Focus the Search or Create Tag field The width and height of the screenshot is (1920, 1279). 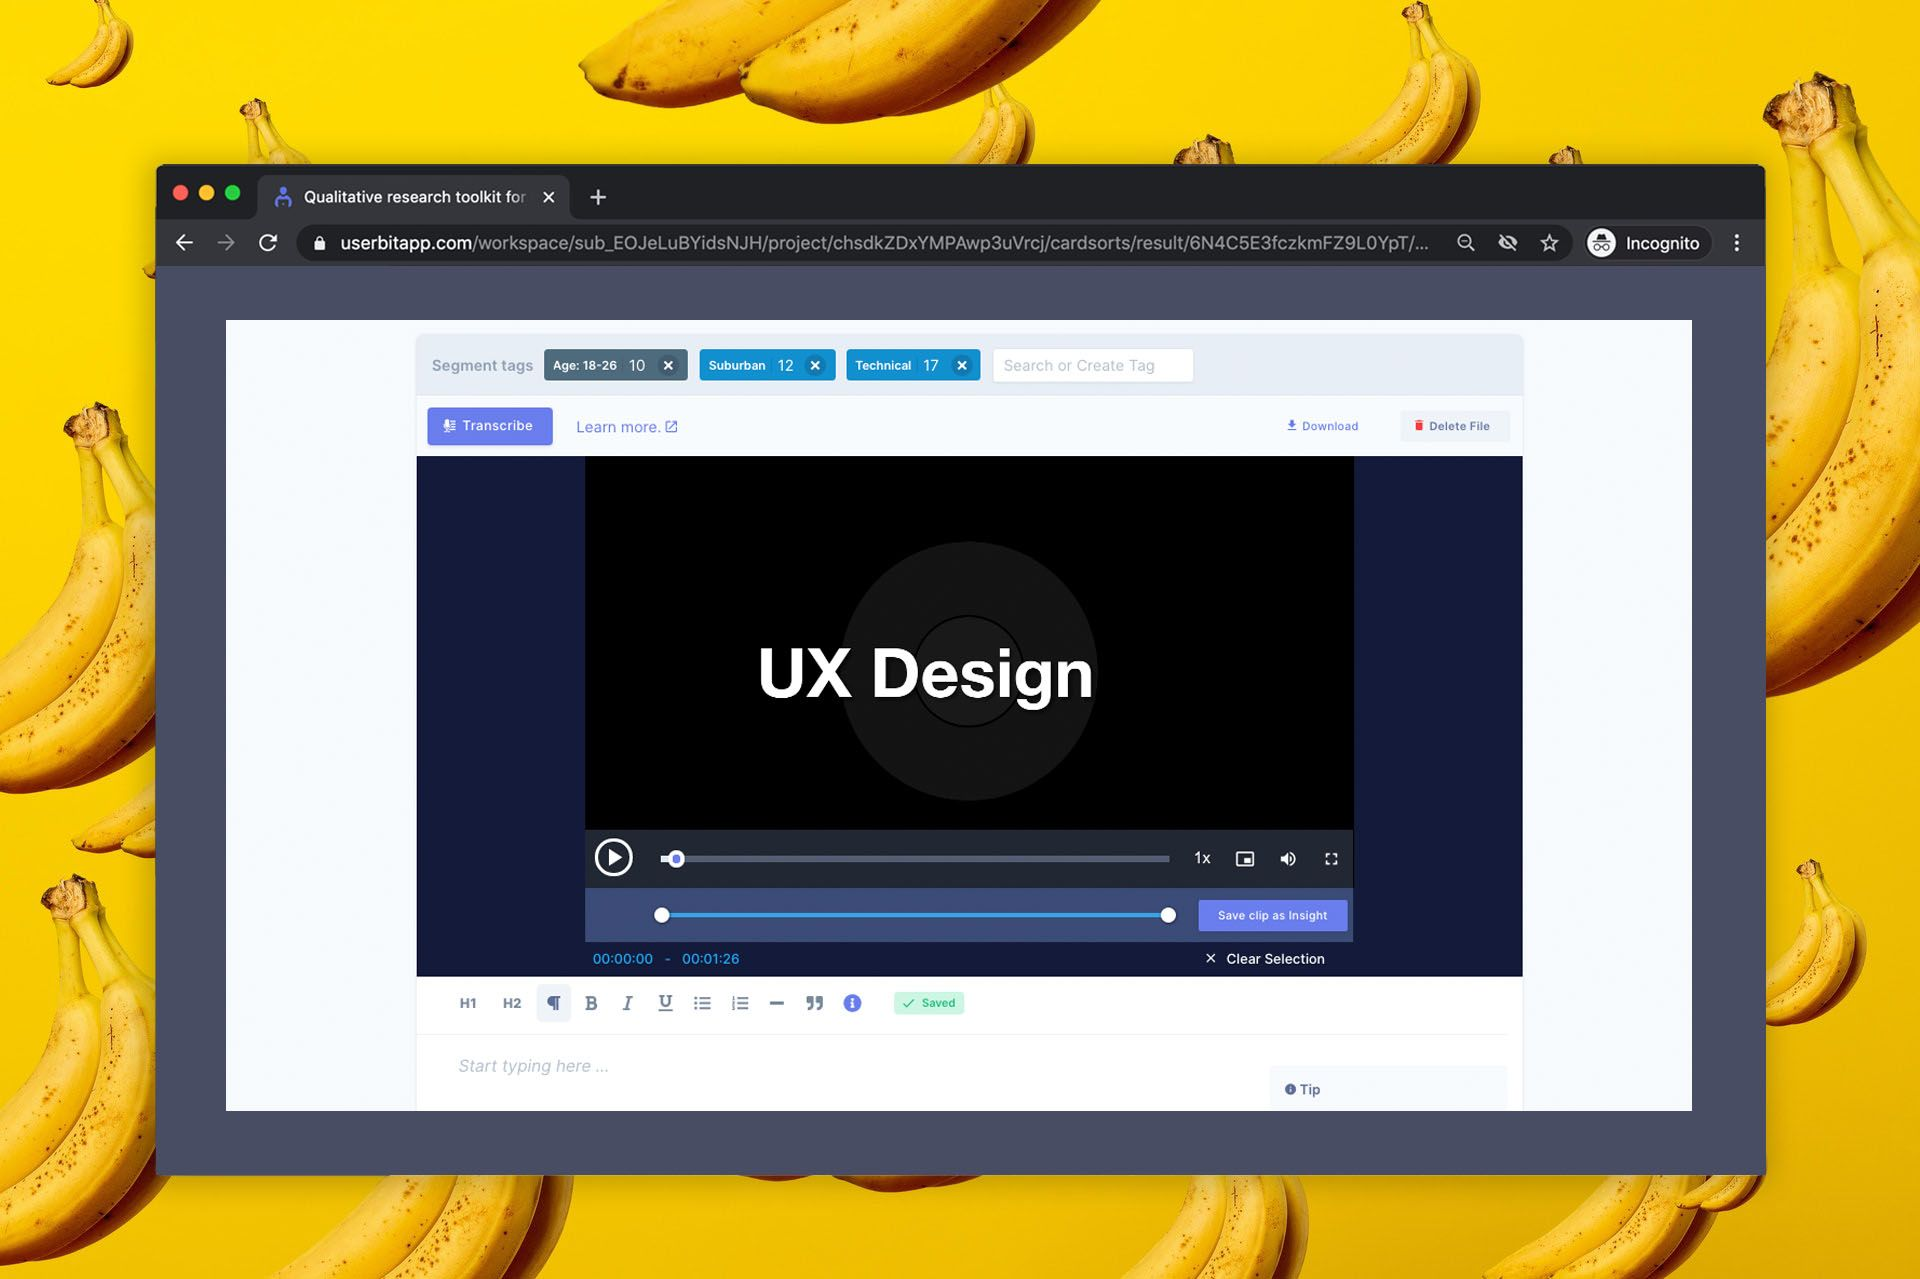click(x=1093, y=366)
